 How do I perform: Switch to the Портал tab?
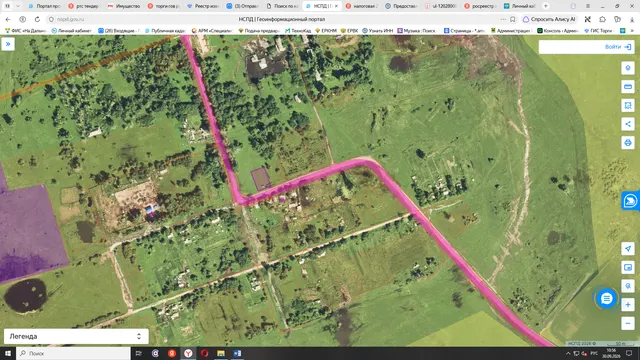[44, 6]
